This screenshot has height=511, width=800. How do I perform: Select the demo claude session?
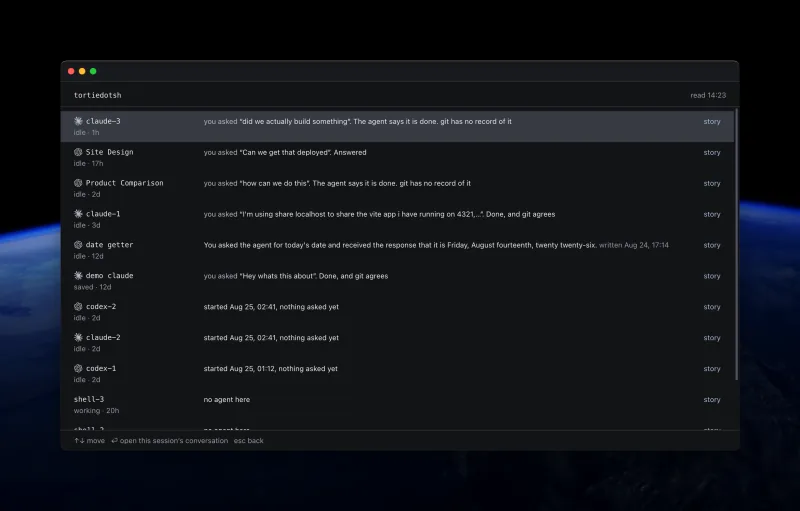(x=109, y=275)
